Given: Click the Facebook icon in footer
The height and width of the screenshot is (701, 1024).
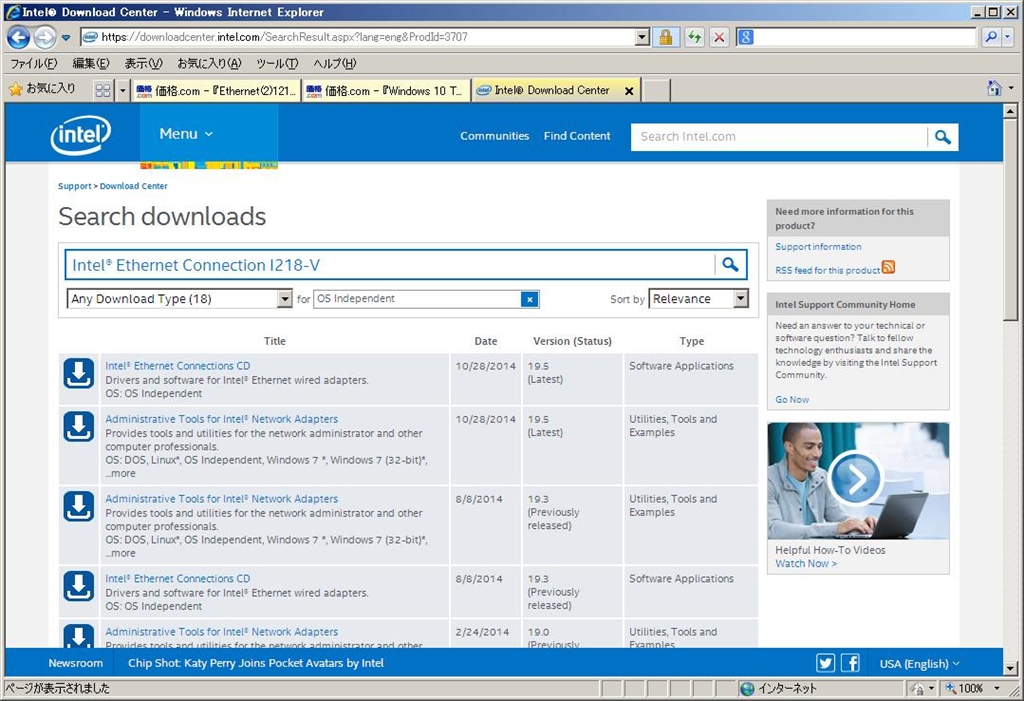Looking at the screenshot, I should point(850,663).
